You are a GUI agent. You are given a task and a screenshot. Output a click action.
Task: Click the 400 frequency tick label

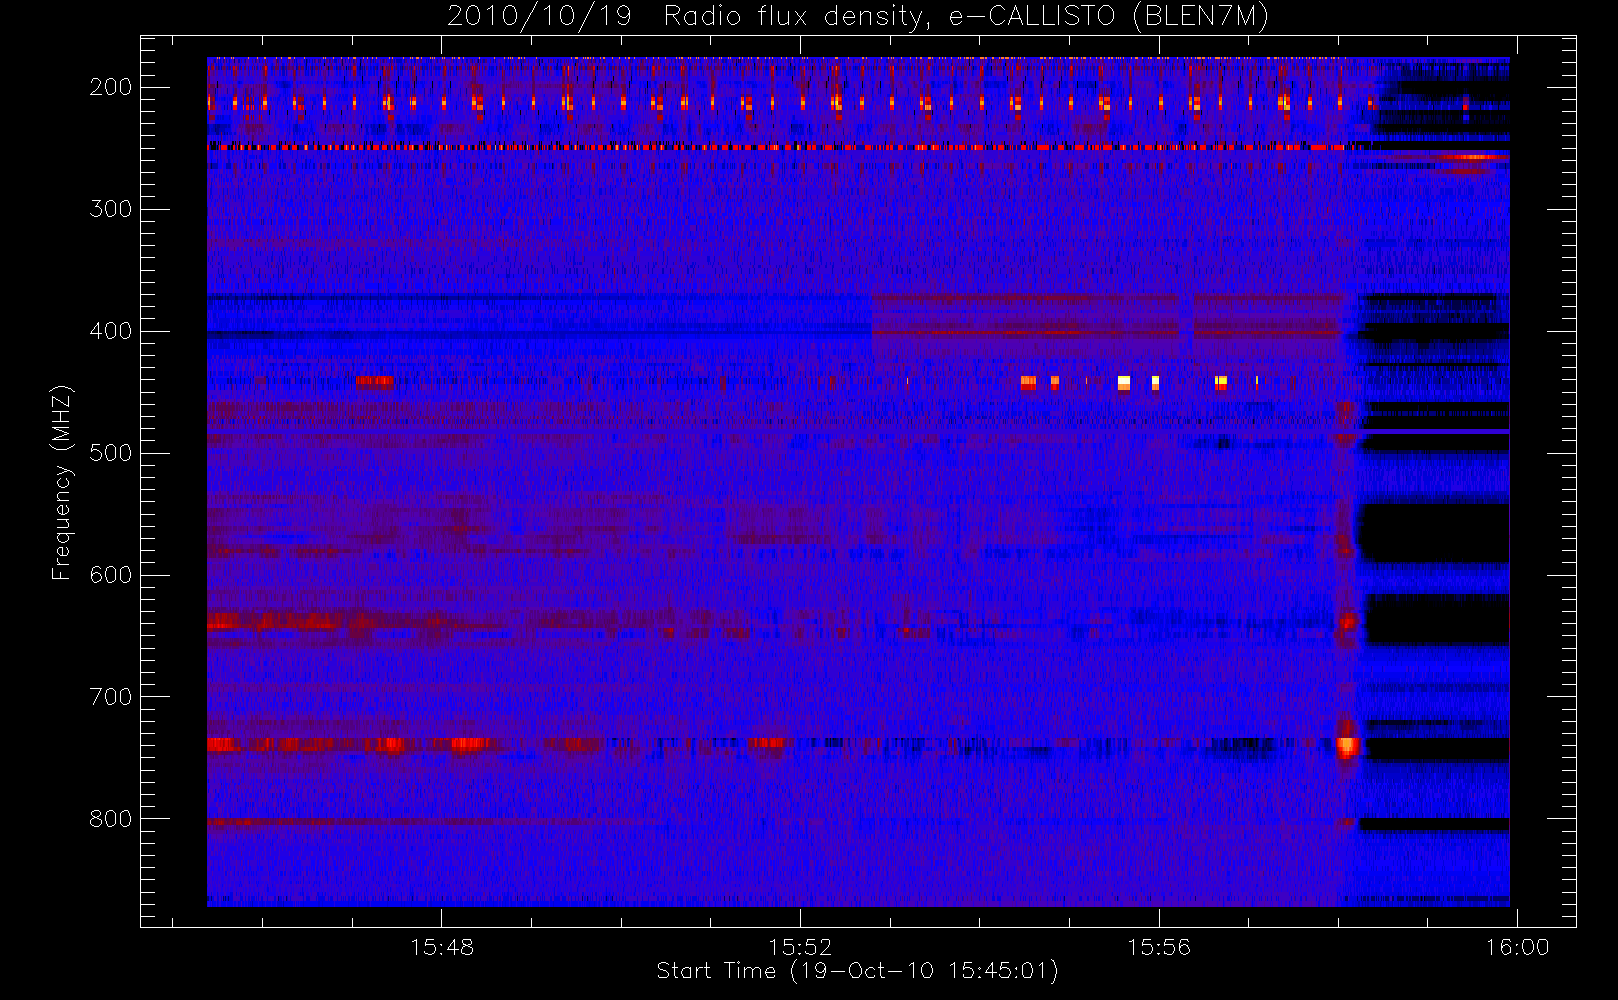tap(111, 331)
